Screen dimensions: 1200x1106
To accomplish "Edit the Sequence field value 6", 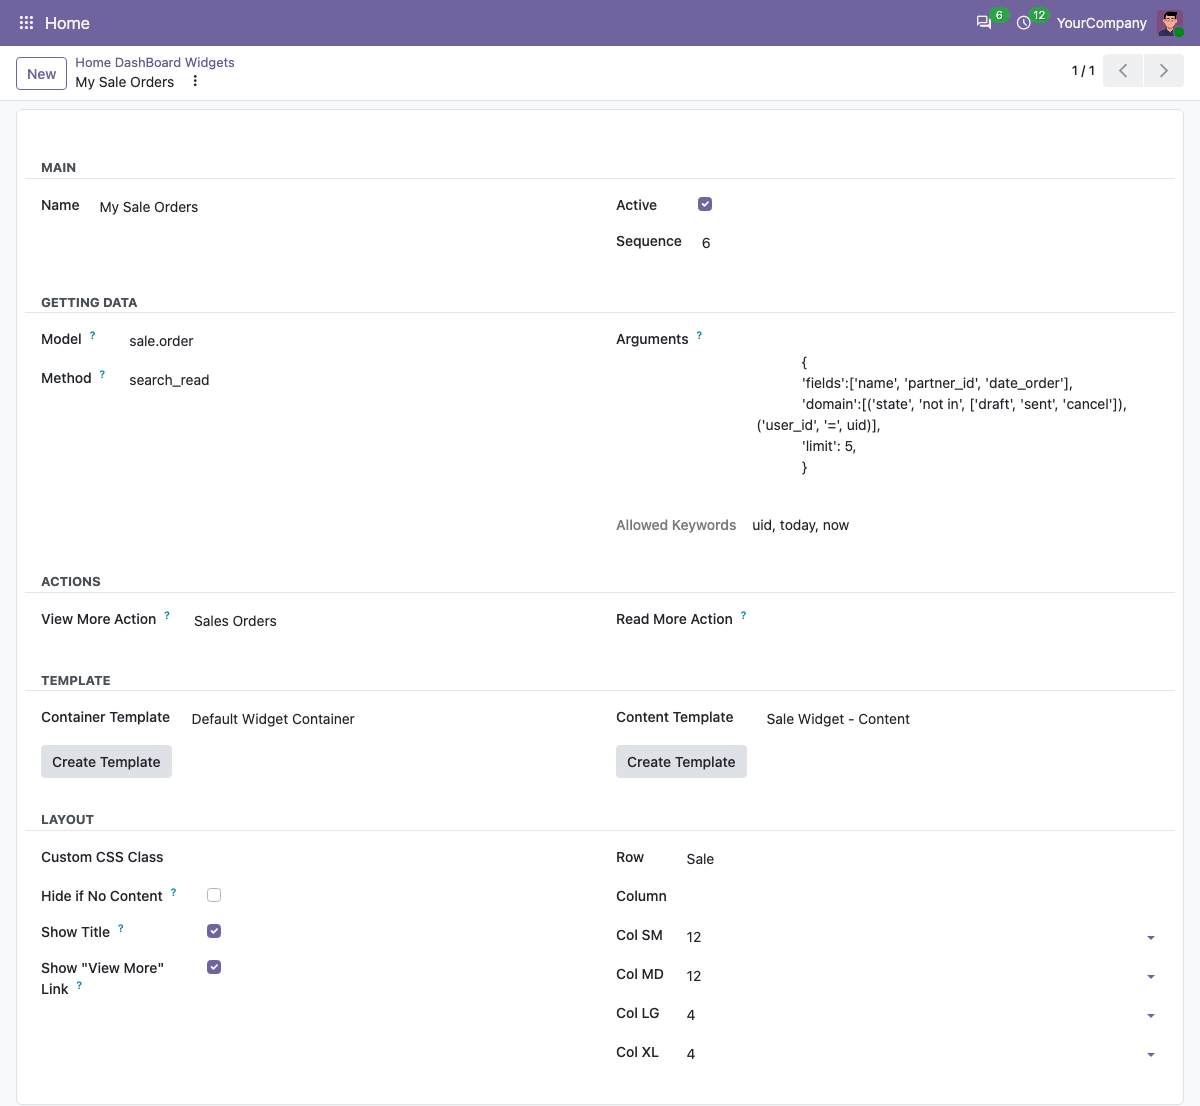I will pos(929,243).
